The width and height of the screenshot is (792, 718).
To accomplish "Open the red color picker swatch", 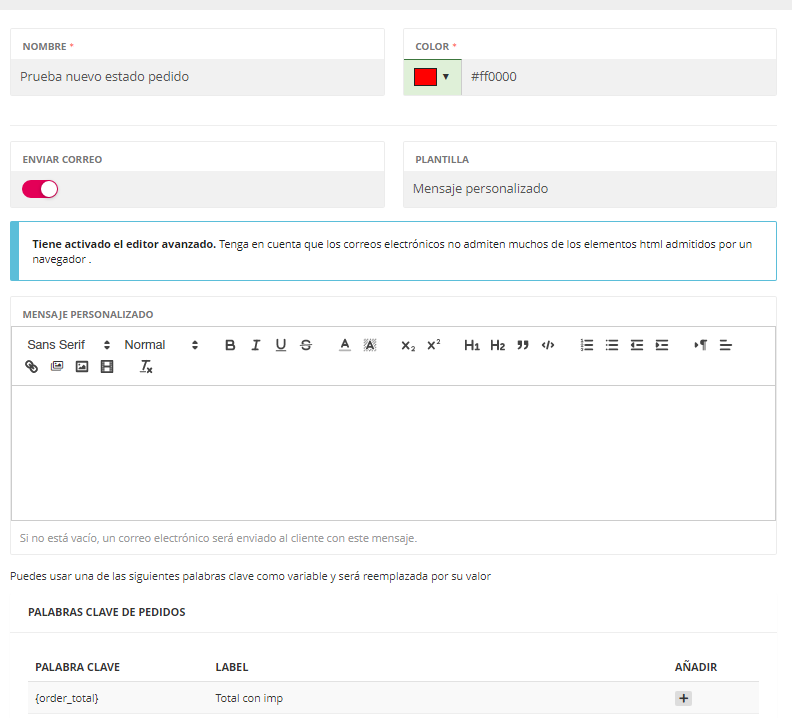I will click(x=432, y=77).
